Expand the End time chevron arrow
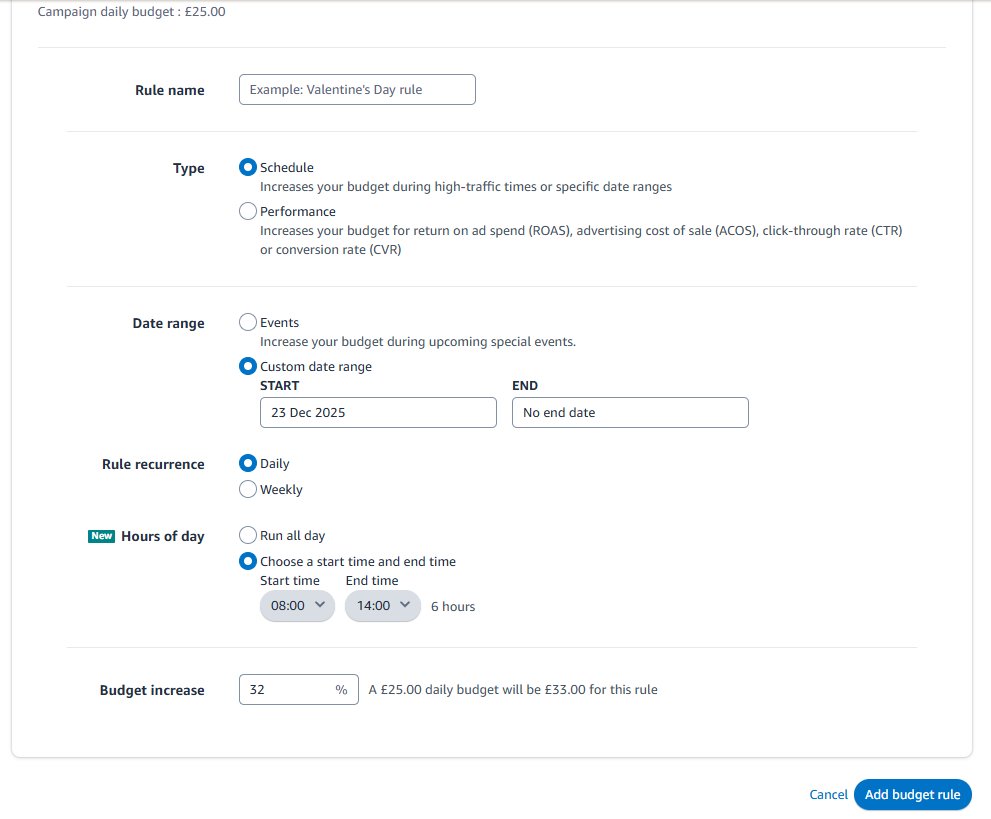 (405, 606)
